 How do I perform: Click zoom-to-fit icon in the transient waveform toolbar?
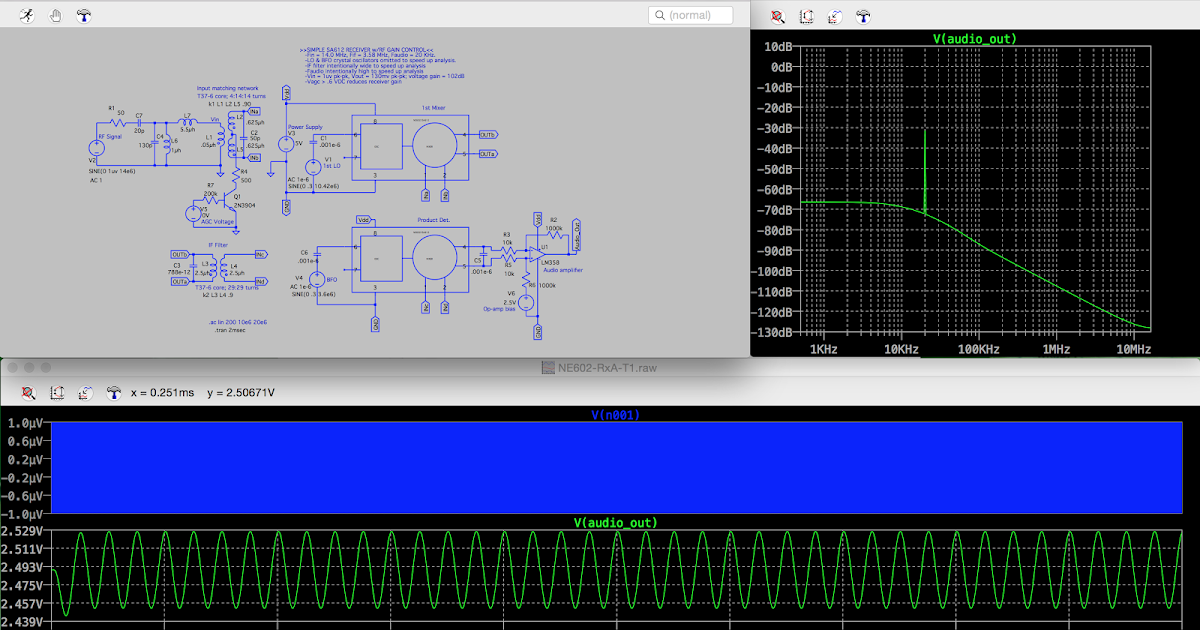pos(28,394)
